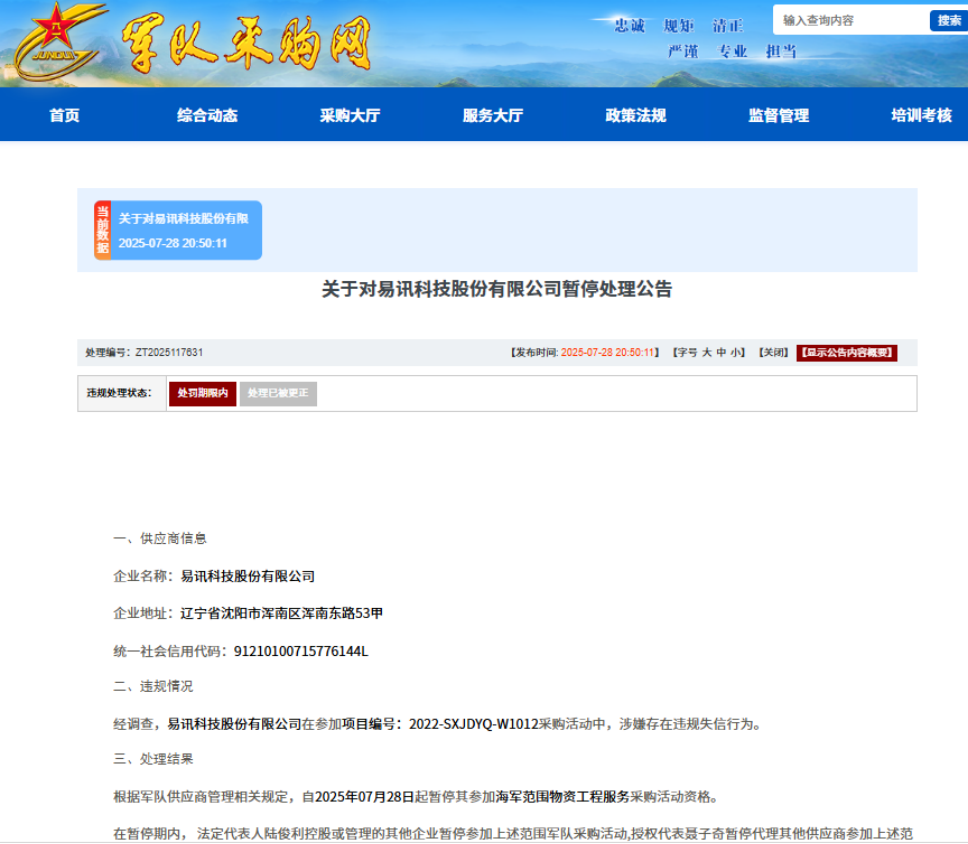Open the blue card 关于对易讯科技股份有限
Image resolution: width=968 pixels, height=844 pixels.
[x=186, y=230]
